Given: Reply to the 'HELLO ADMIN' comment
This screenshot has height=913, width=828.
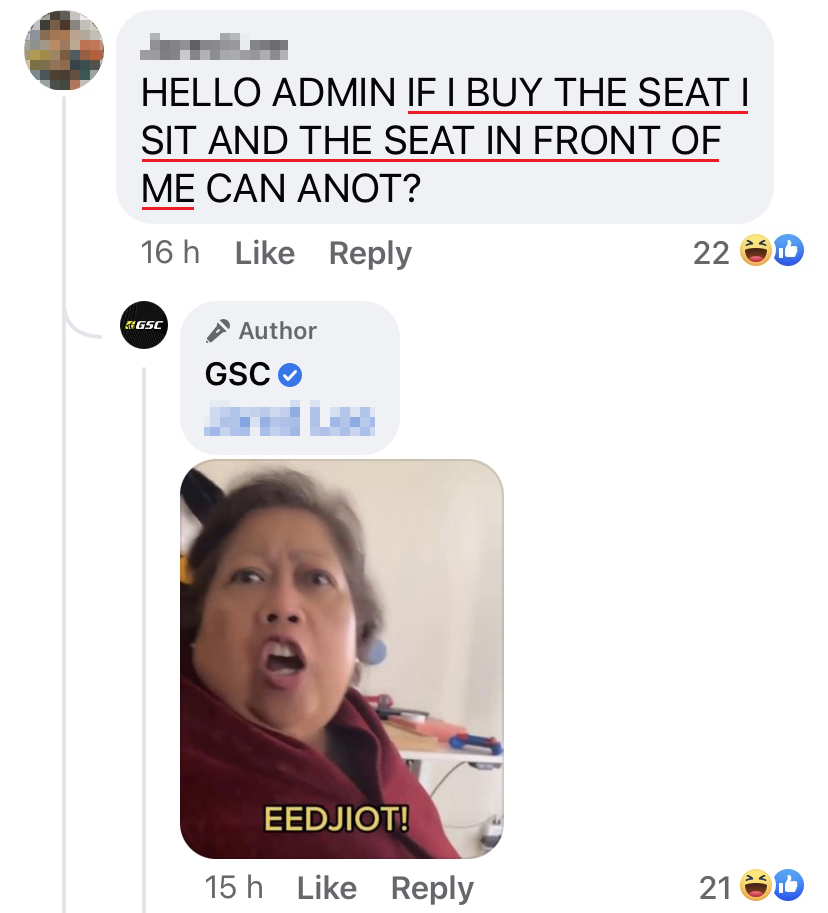Looking at the screenshot, I should click(x=370, y=254).
